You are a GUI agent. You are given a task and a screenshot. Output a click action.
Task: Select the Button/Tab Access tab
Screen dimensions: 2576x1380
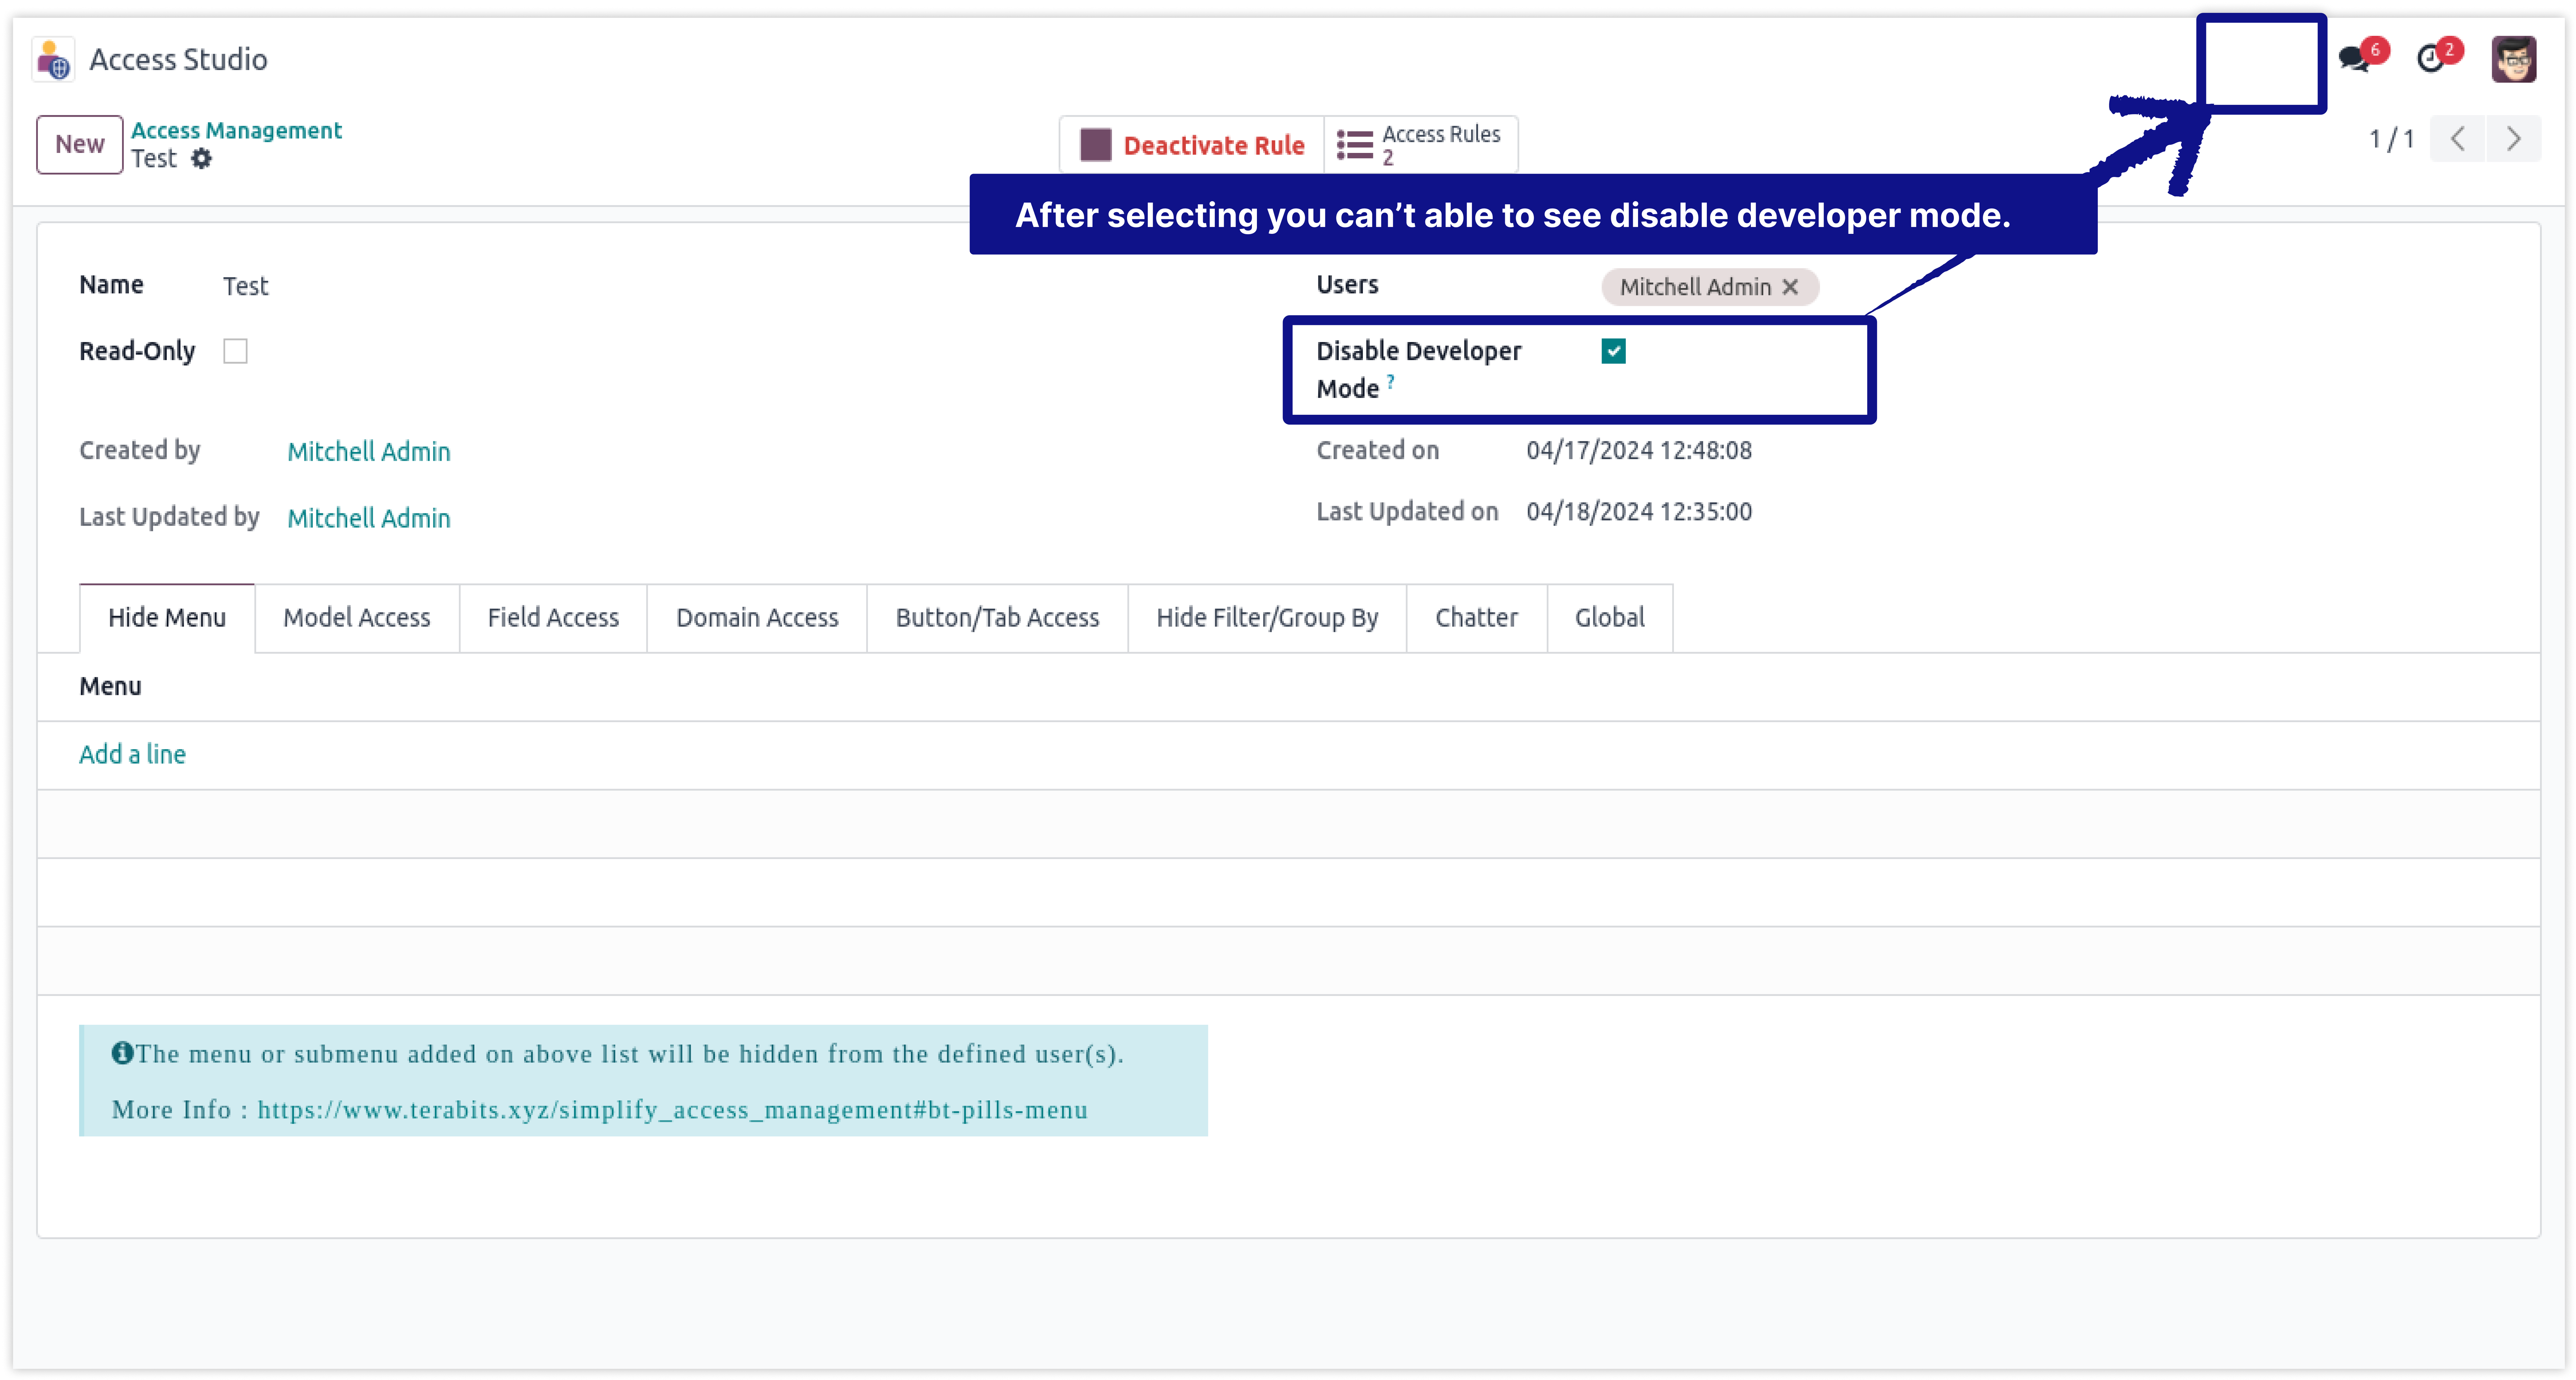pos(997,618)
